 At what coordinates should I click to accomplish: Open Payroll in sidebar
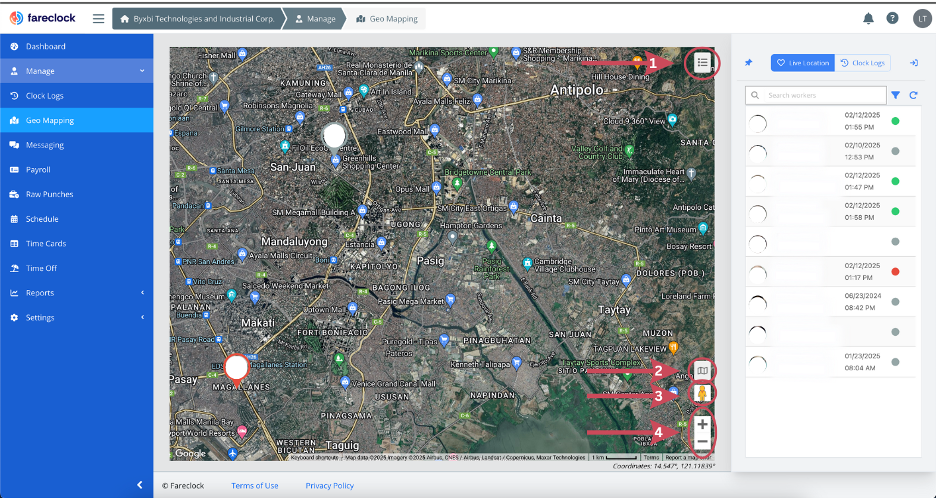pos(76,170)
